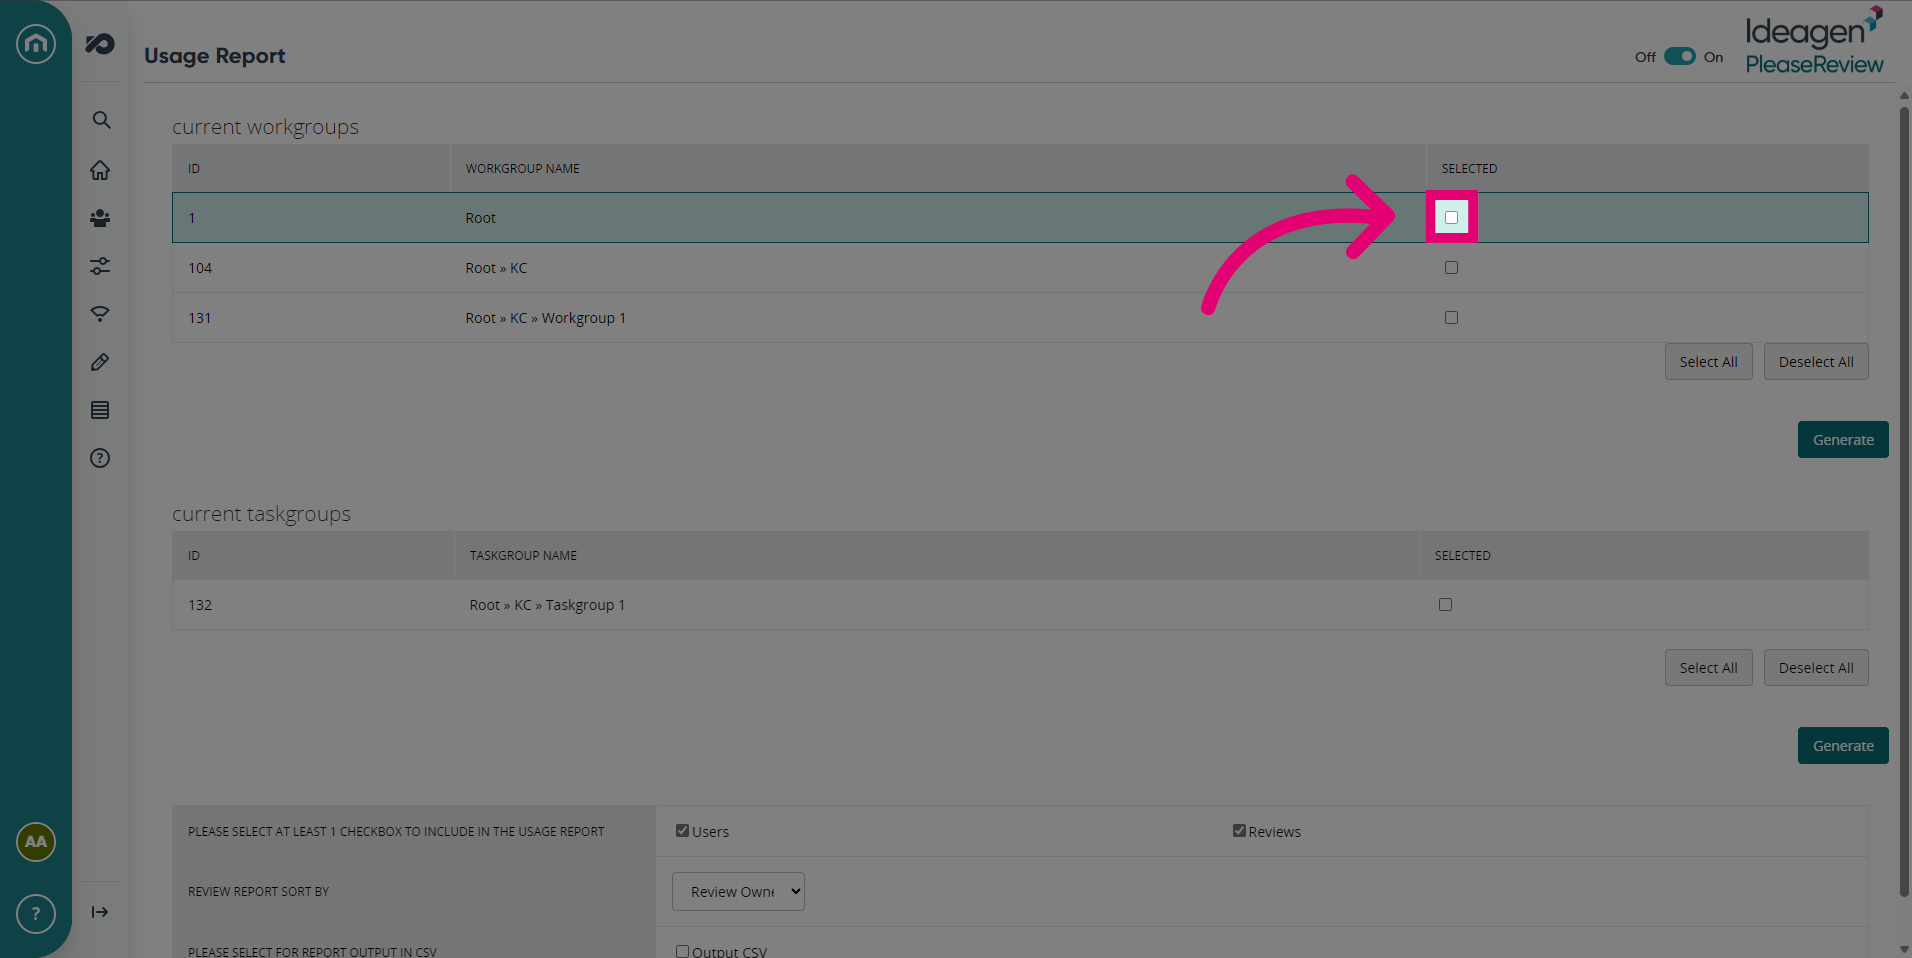
Task: Click the Usage Report page title
Action: pos(215,56)
